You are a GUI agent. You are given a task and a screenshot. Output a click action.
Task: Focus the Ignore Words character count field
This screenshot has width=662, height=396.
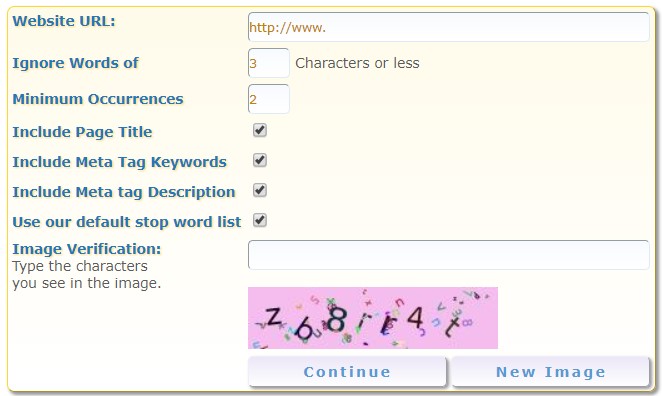[269, 63]
